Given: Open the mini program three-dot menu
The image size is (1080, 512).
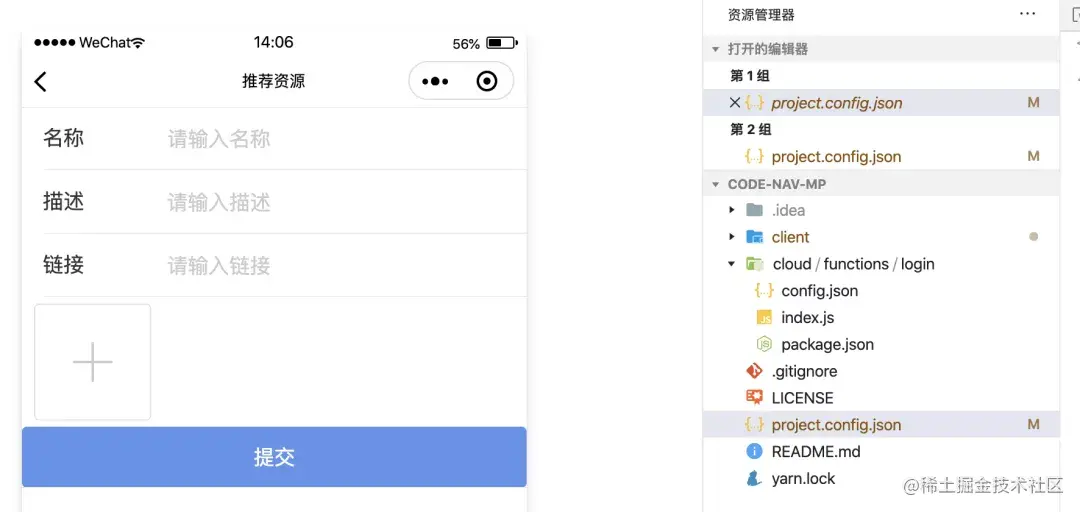Looking at the screenshot, I should click(x=435, y=82).
